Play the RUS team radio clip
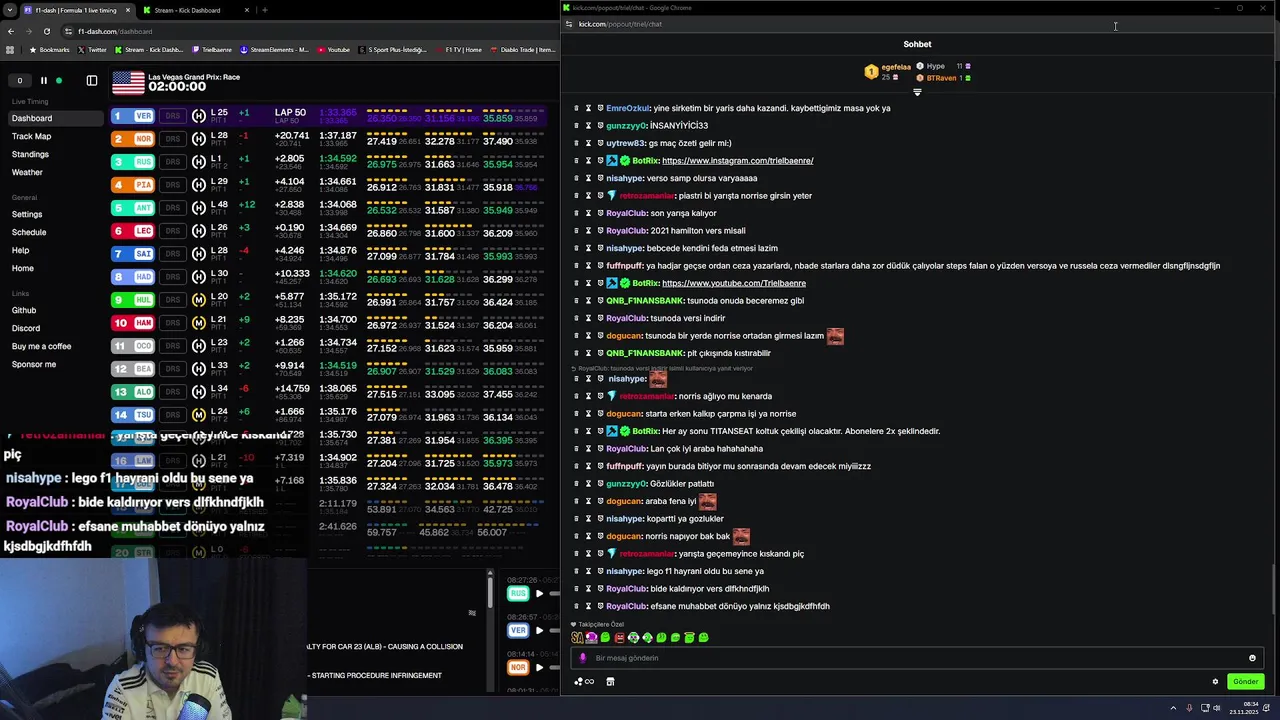 [x=539, y=594]
